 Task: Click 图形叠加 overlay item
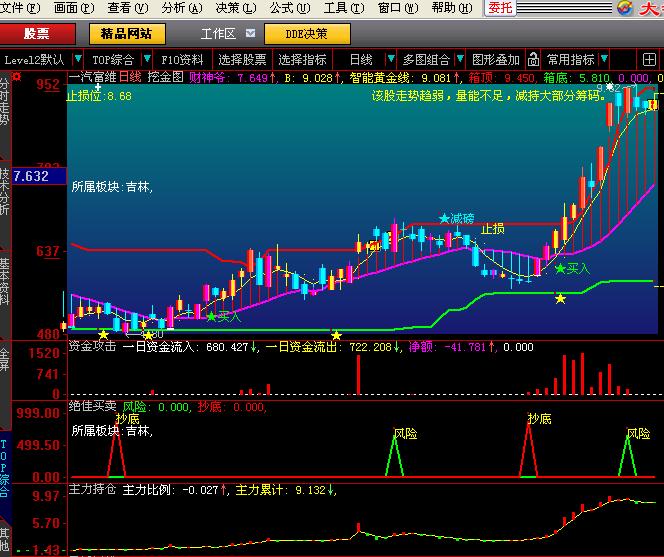click(x=496, y=60)
